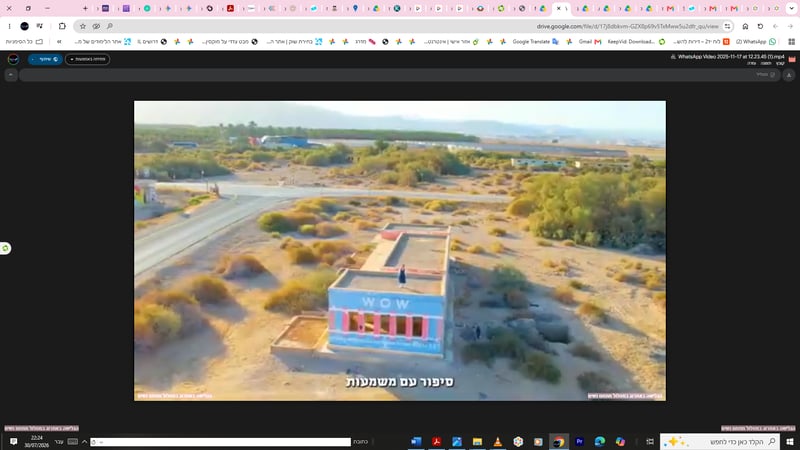Click the zoom magnifier in the address bar
Viewport: 800px width, 450px height.
pyautogui.click(x=110, y=26)
